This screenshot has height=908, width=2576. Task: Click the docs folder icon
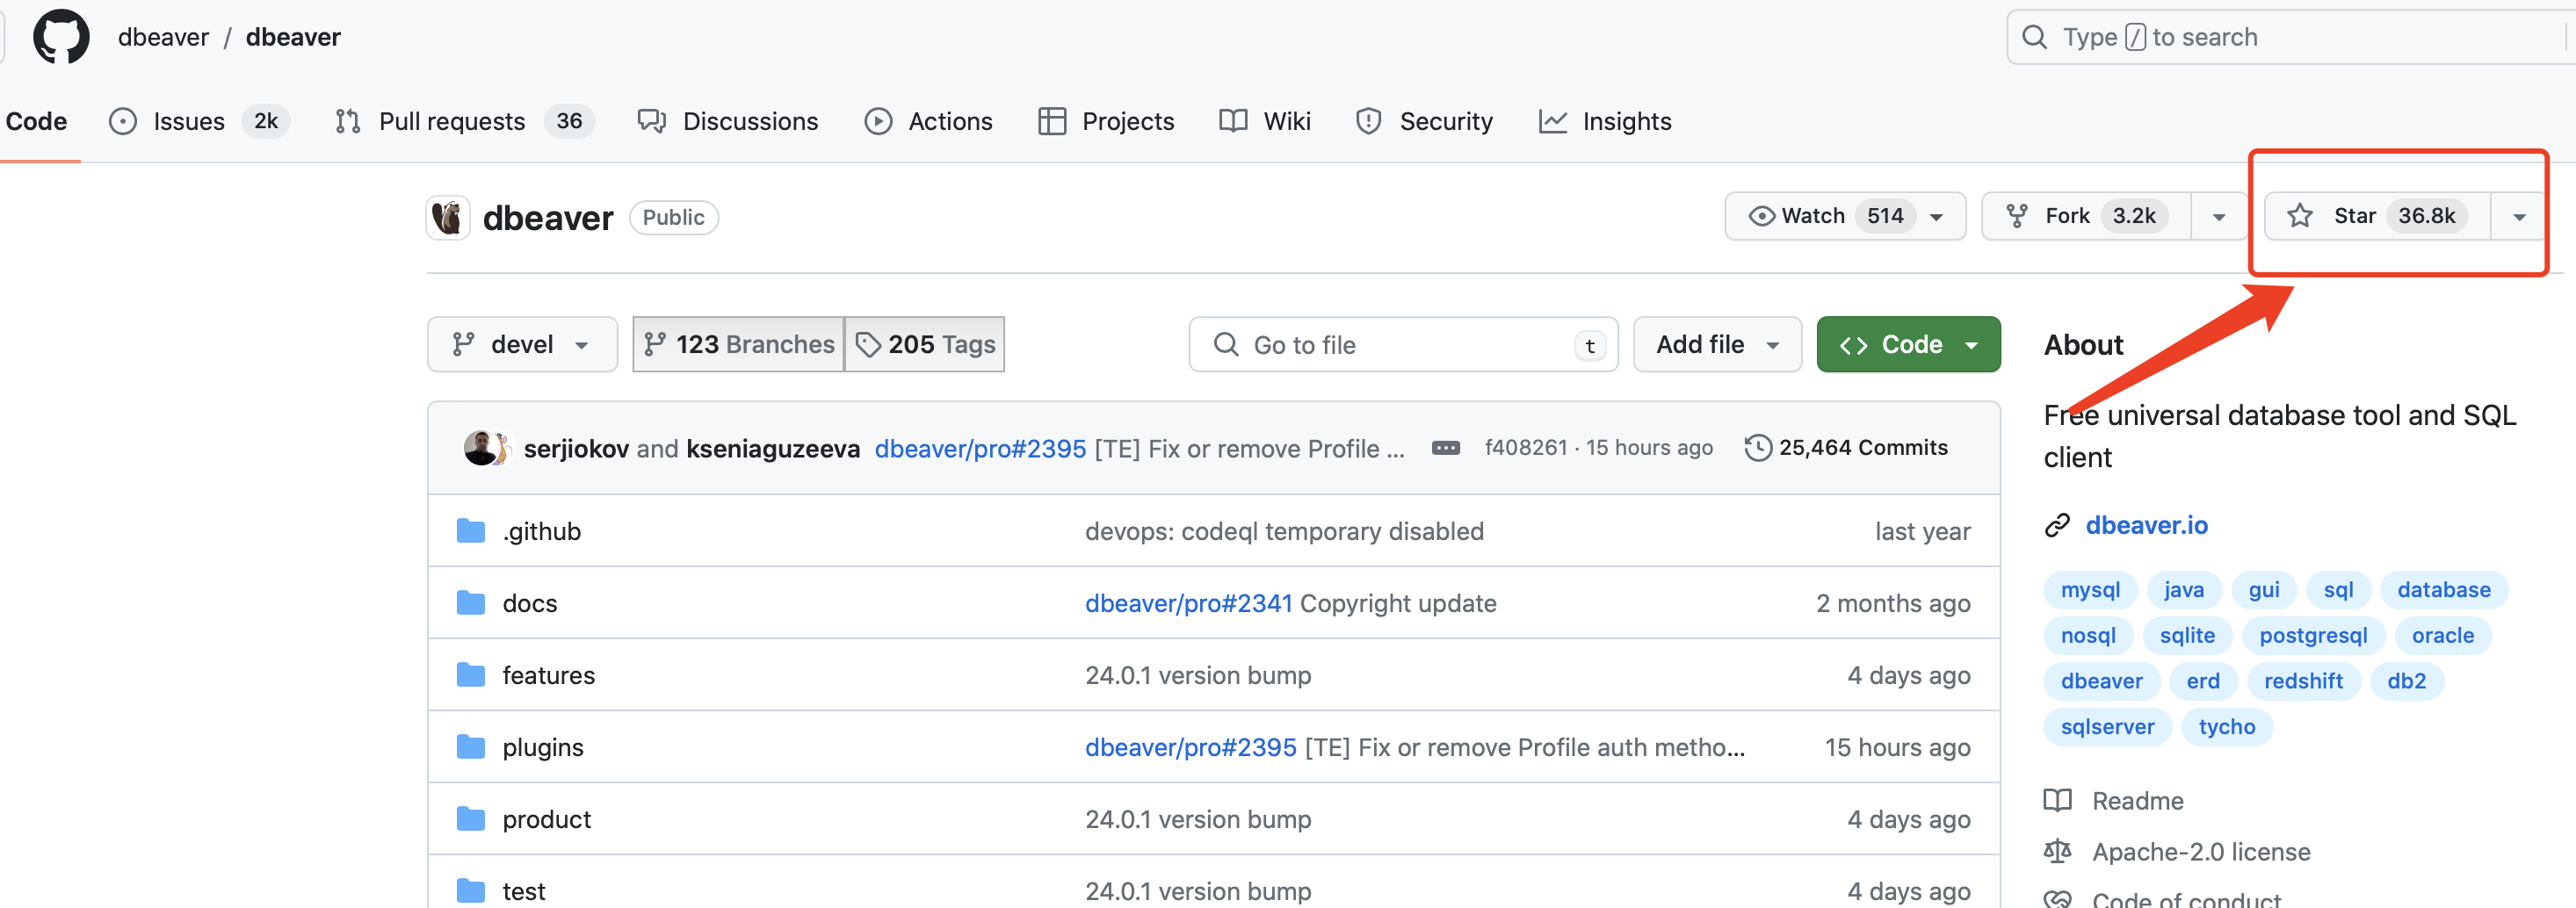(470, 603)
